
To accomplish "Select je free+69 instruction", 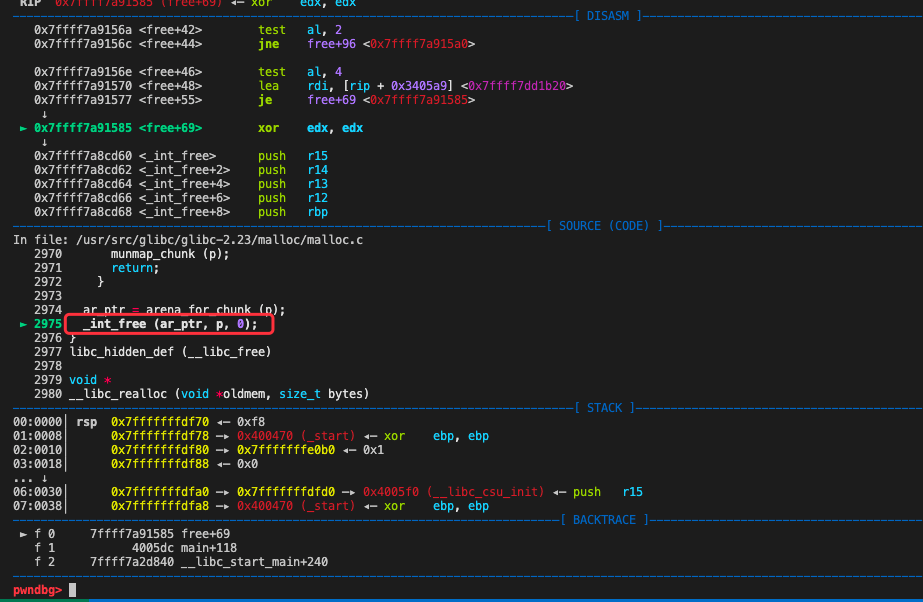I will click(x=254, y=100).
